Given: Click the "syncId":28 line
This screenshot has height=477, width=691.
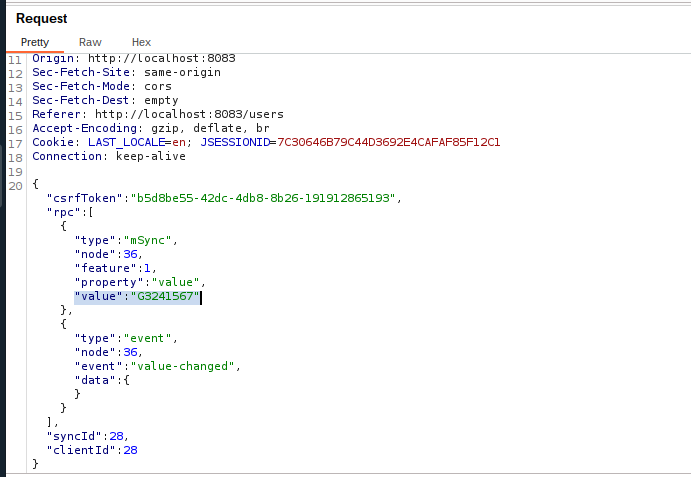Looking at the screenshot, I should [x=87, y=436].
